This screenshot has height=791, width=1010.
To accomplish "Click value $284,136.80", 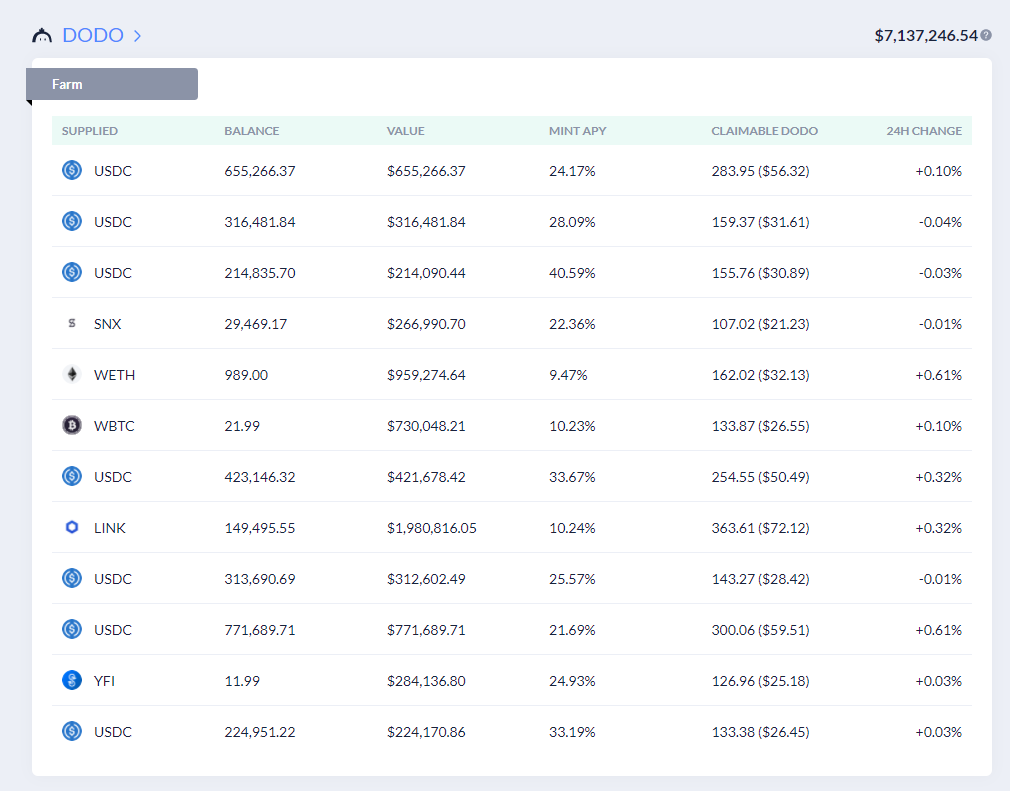I will coord(426,681).
